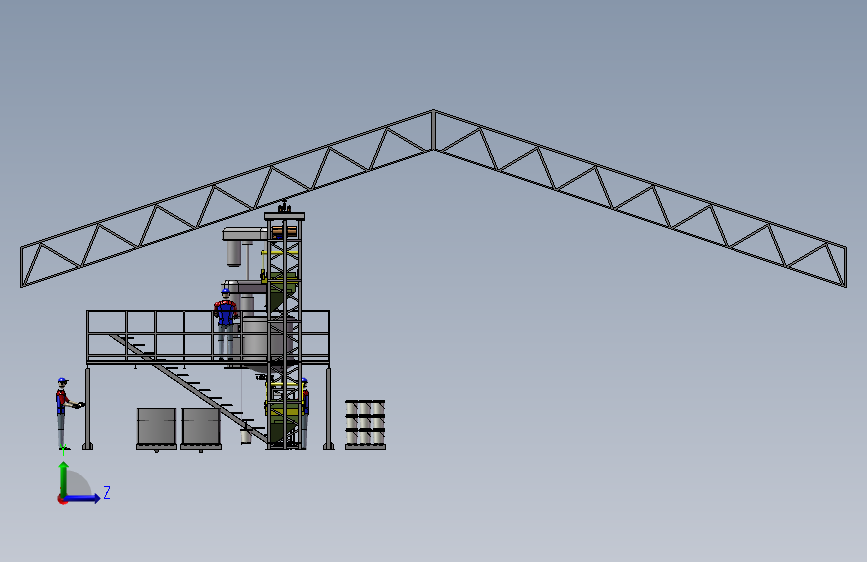Click the red origin point of the triad

point(62,499)
